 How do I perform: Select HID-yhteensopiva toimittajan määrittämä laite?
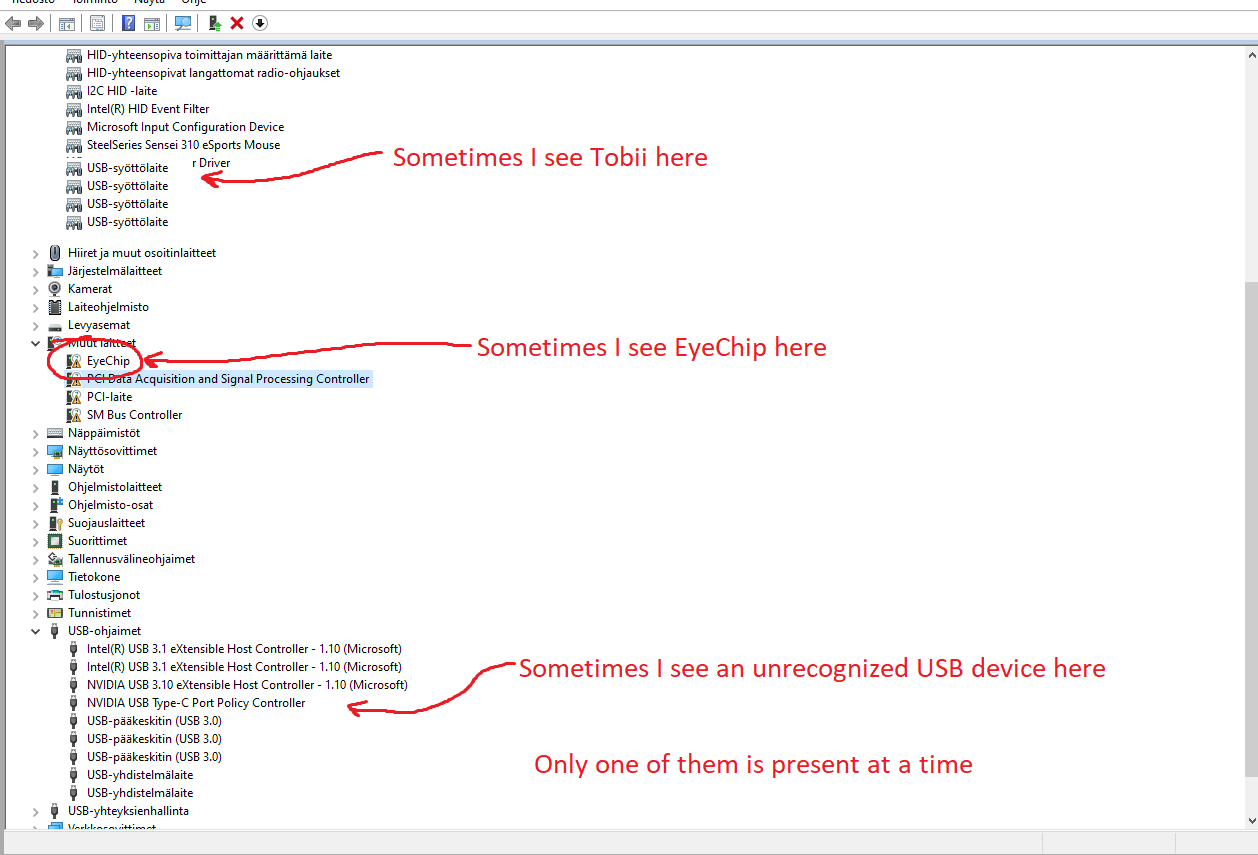click(x=209, y=55)
